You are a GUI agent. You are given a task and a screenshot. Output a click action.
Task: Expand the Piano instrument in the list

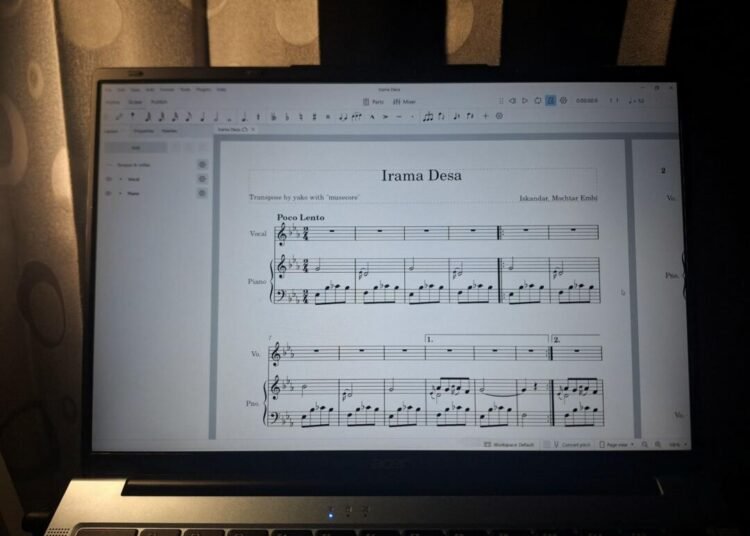click(120, 193)
